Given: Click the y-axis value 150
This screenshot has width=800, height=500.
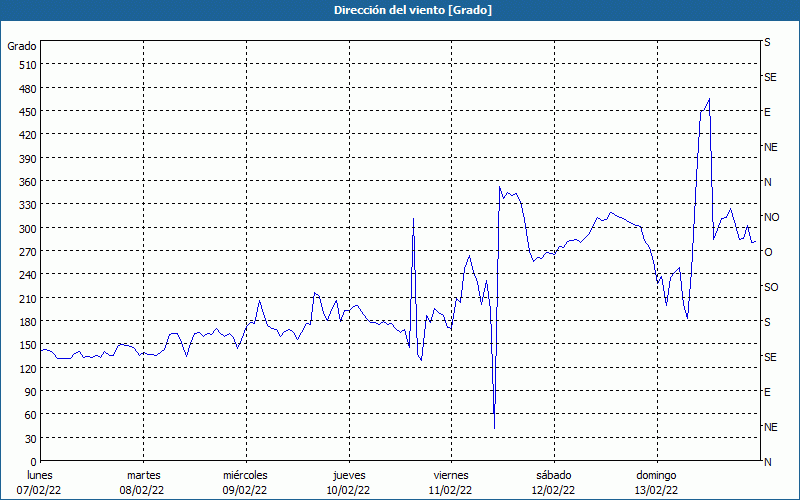Looking at the screenshot, I should point(28,345).
